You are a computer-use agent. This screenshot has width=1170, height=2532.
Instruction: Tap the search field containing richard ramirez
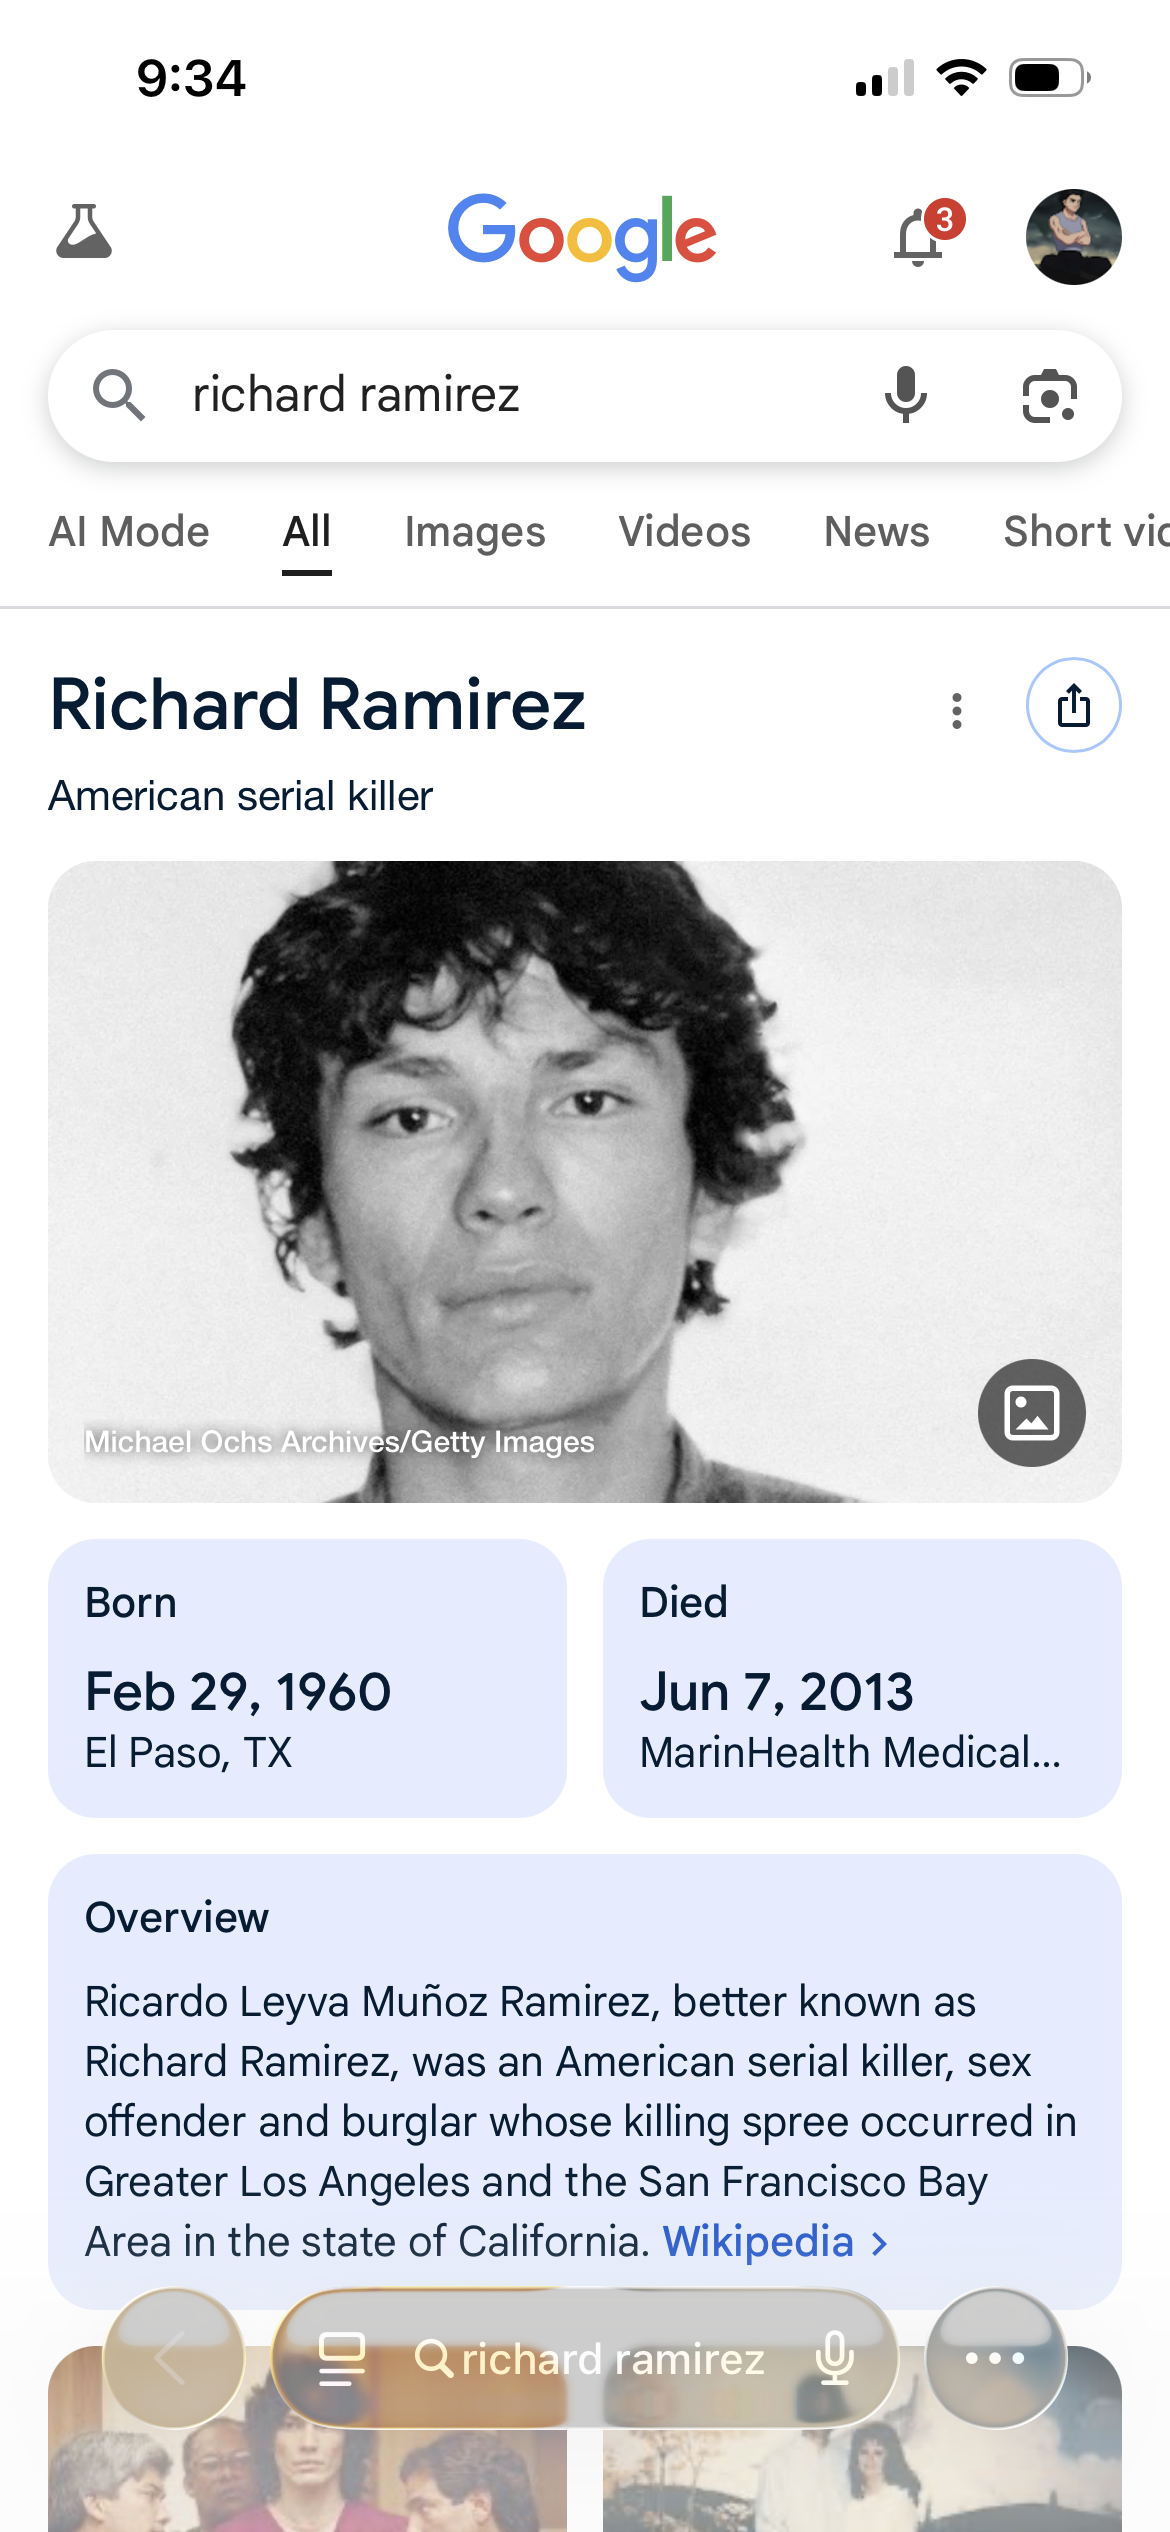coord(500,395)
